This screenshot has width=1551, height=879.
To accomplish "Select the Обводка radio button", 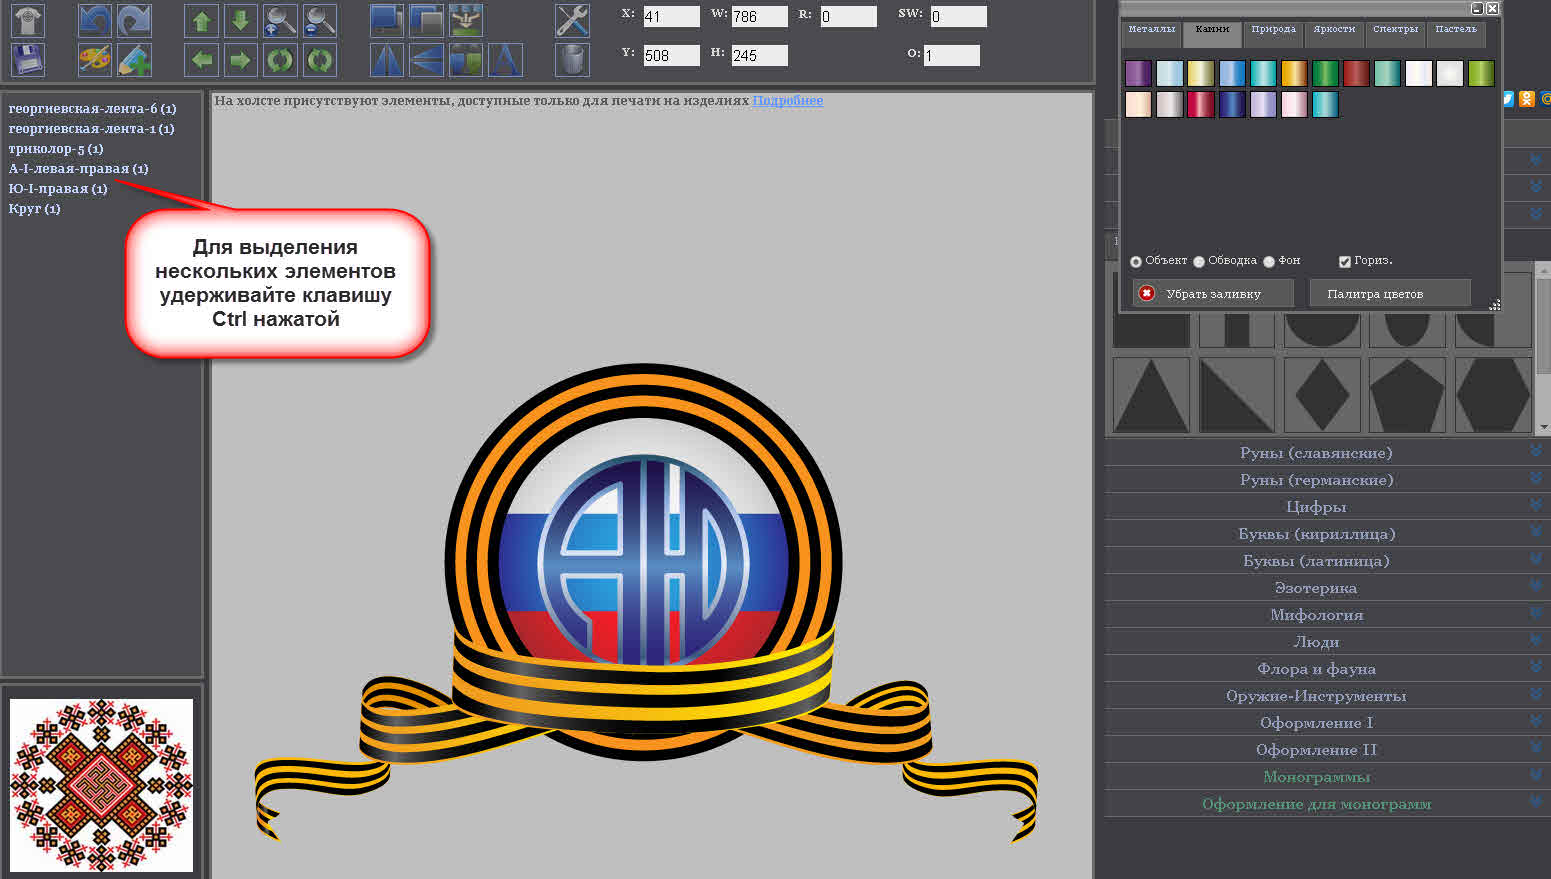I will (1199, 262).
